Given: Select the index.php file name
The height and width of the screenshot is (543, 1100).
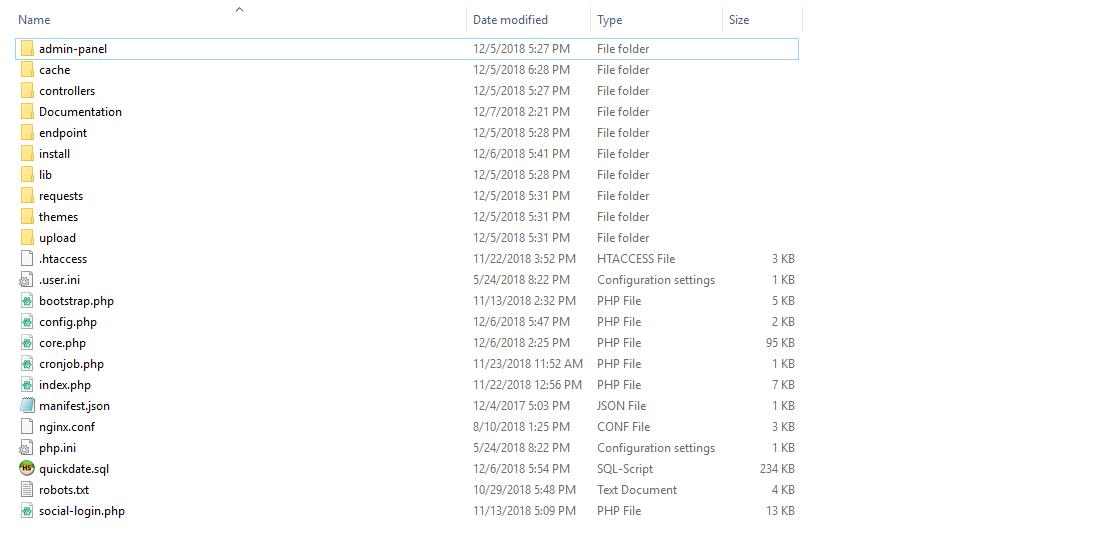Looking at the screenshot, I should (65, 385).
